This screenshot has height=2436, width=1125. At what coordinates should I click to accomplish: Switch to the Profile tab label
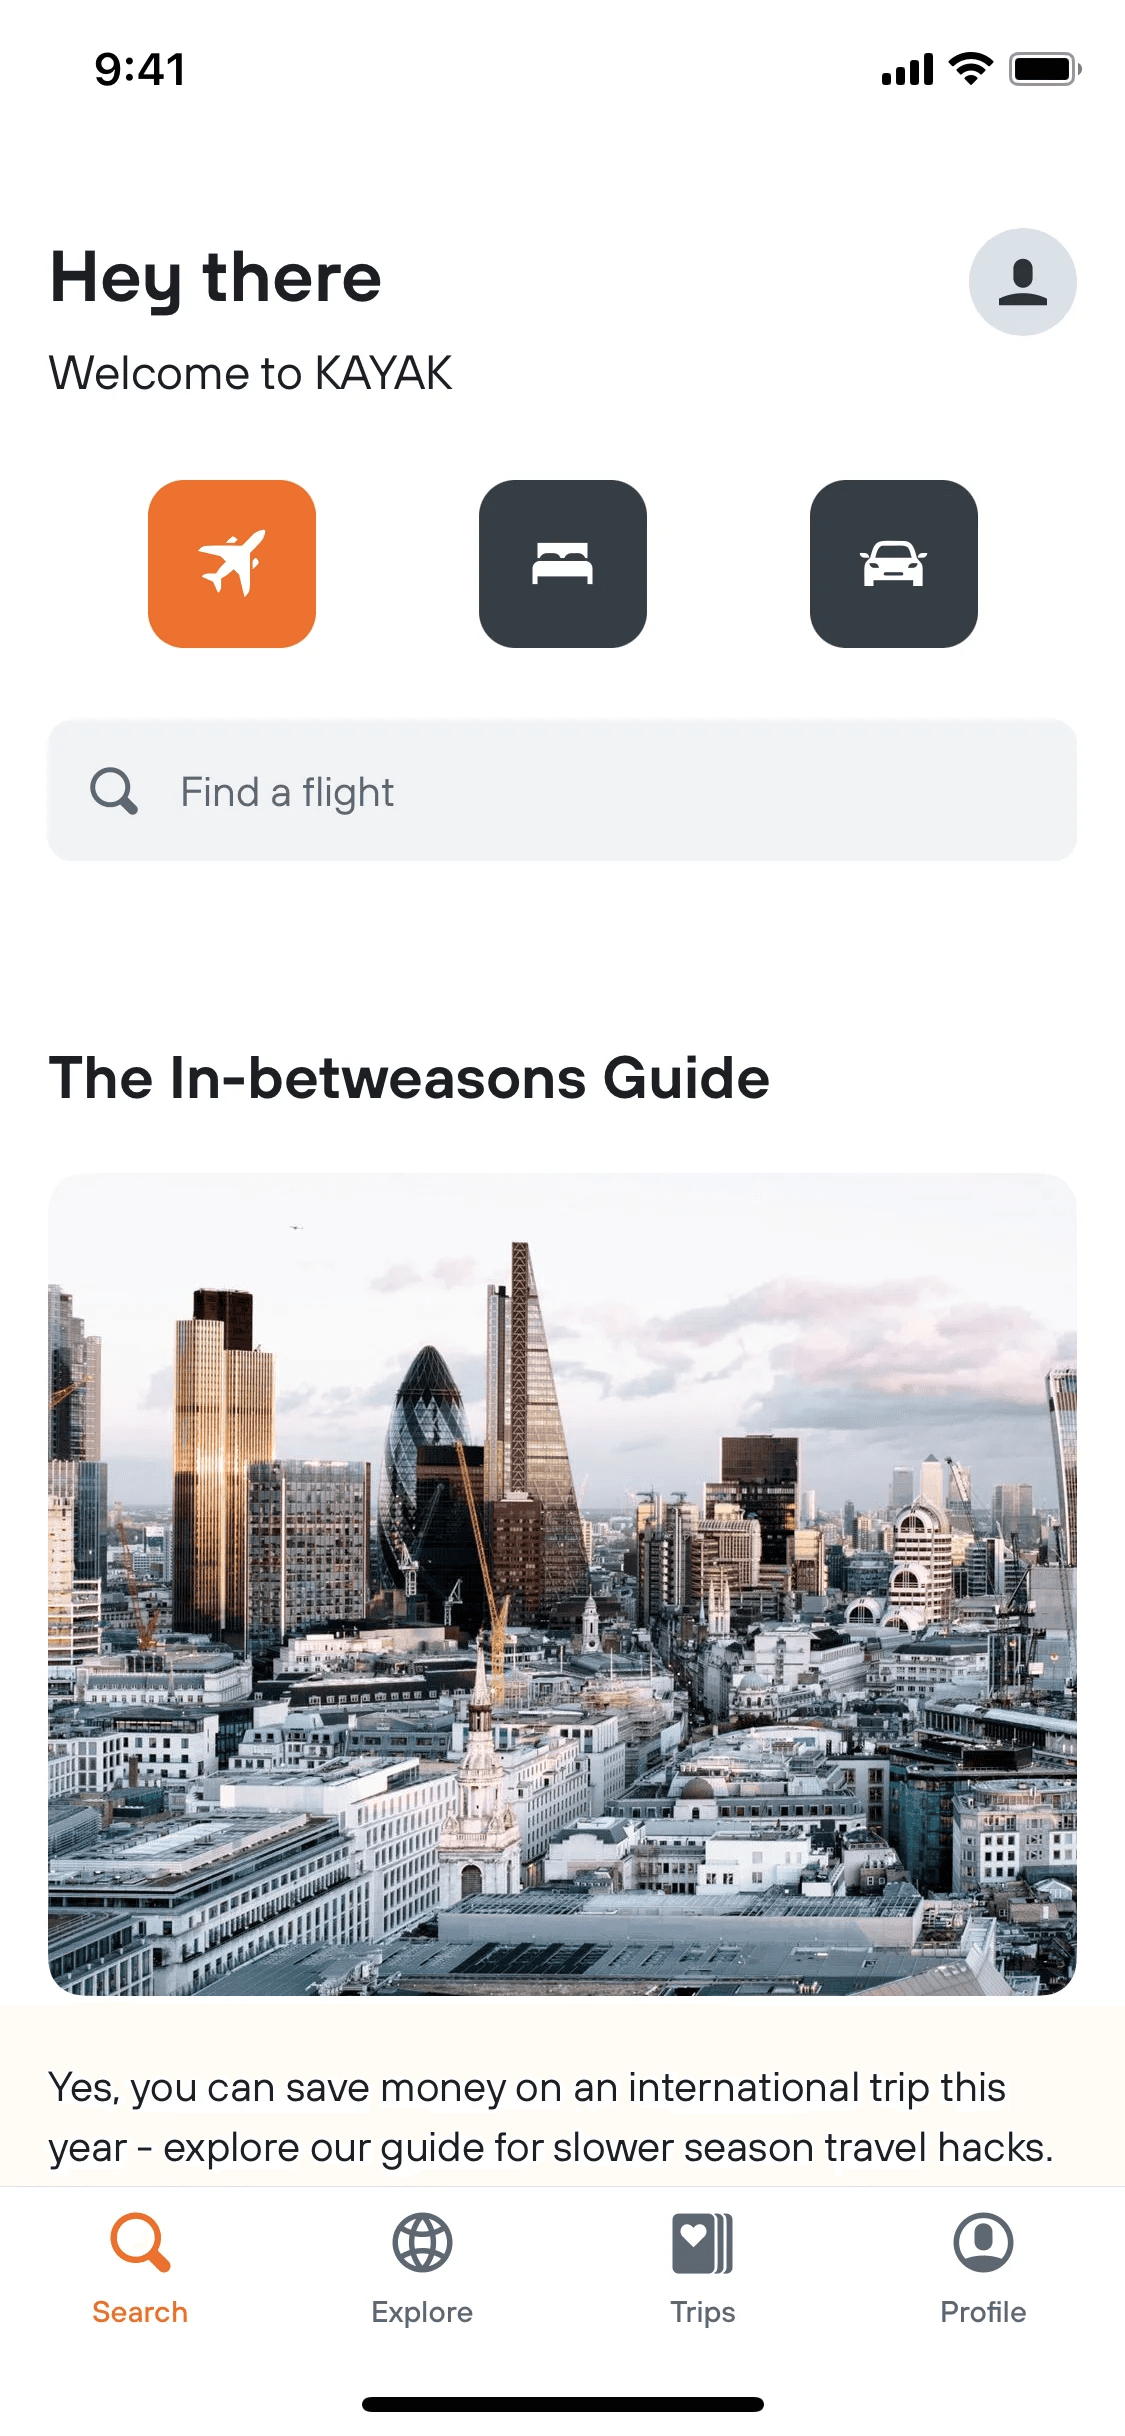click(x=983, y=2312)
